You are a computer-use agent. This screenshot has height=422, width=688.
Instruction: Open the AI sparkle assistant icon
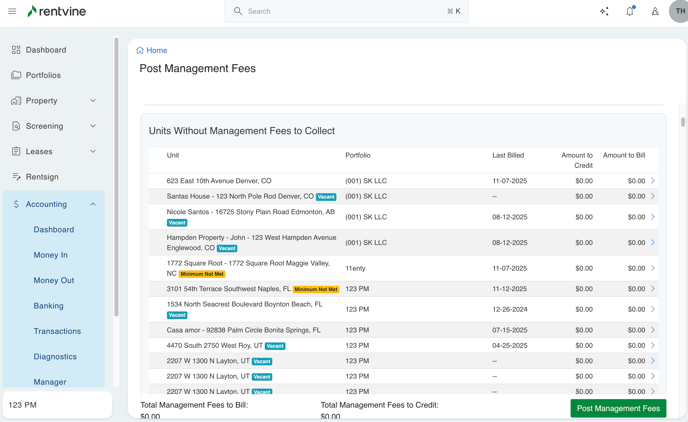(604, 12)
